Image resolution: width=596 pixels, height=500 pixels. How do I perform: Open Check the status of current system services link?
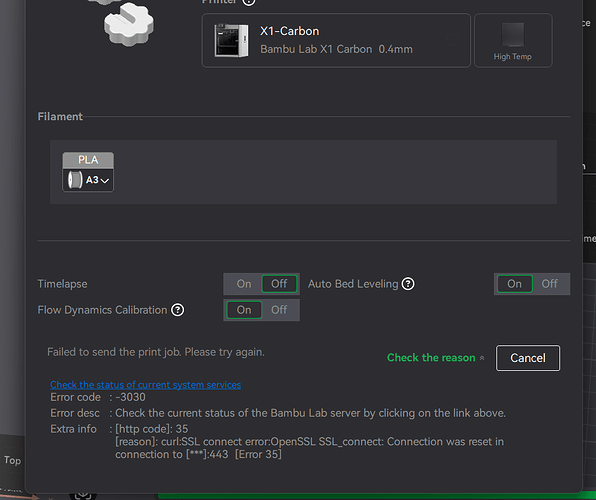[x=146, y=385]
